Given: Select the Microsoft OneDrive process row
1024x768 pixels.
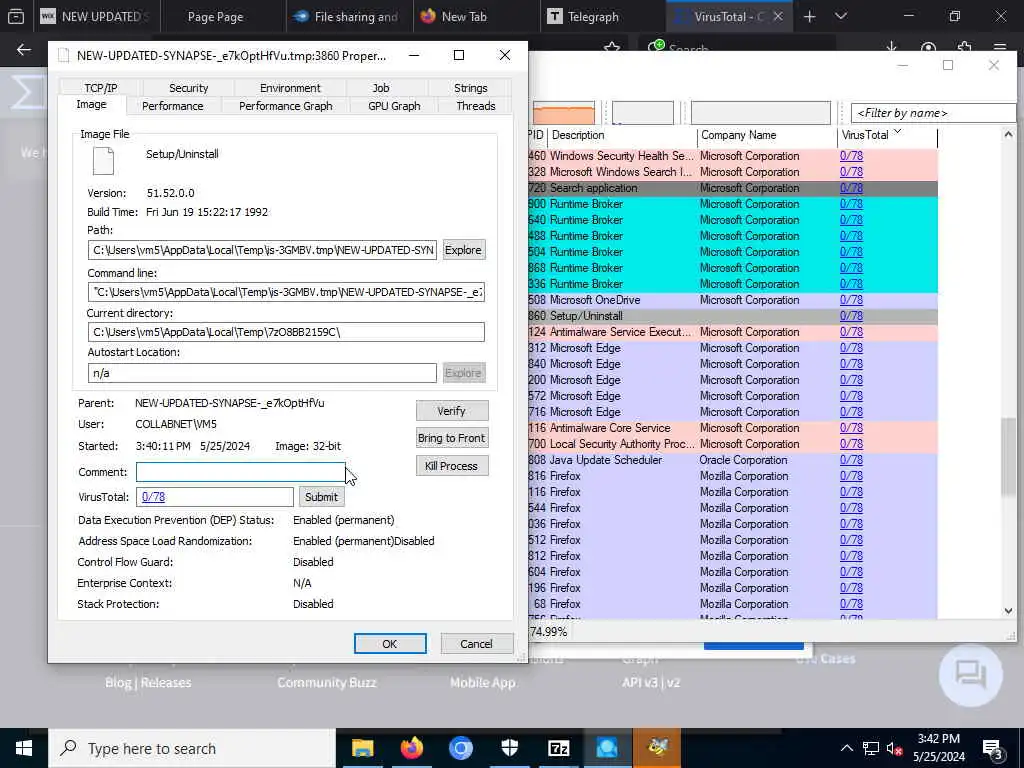Looking at the screenshot, I should pyautogui.click(x=733, y=300).
